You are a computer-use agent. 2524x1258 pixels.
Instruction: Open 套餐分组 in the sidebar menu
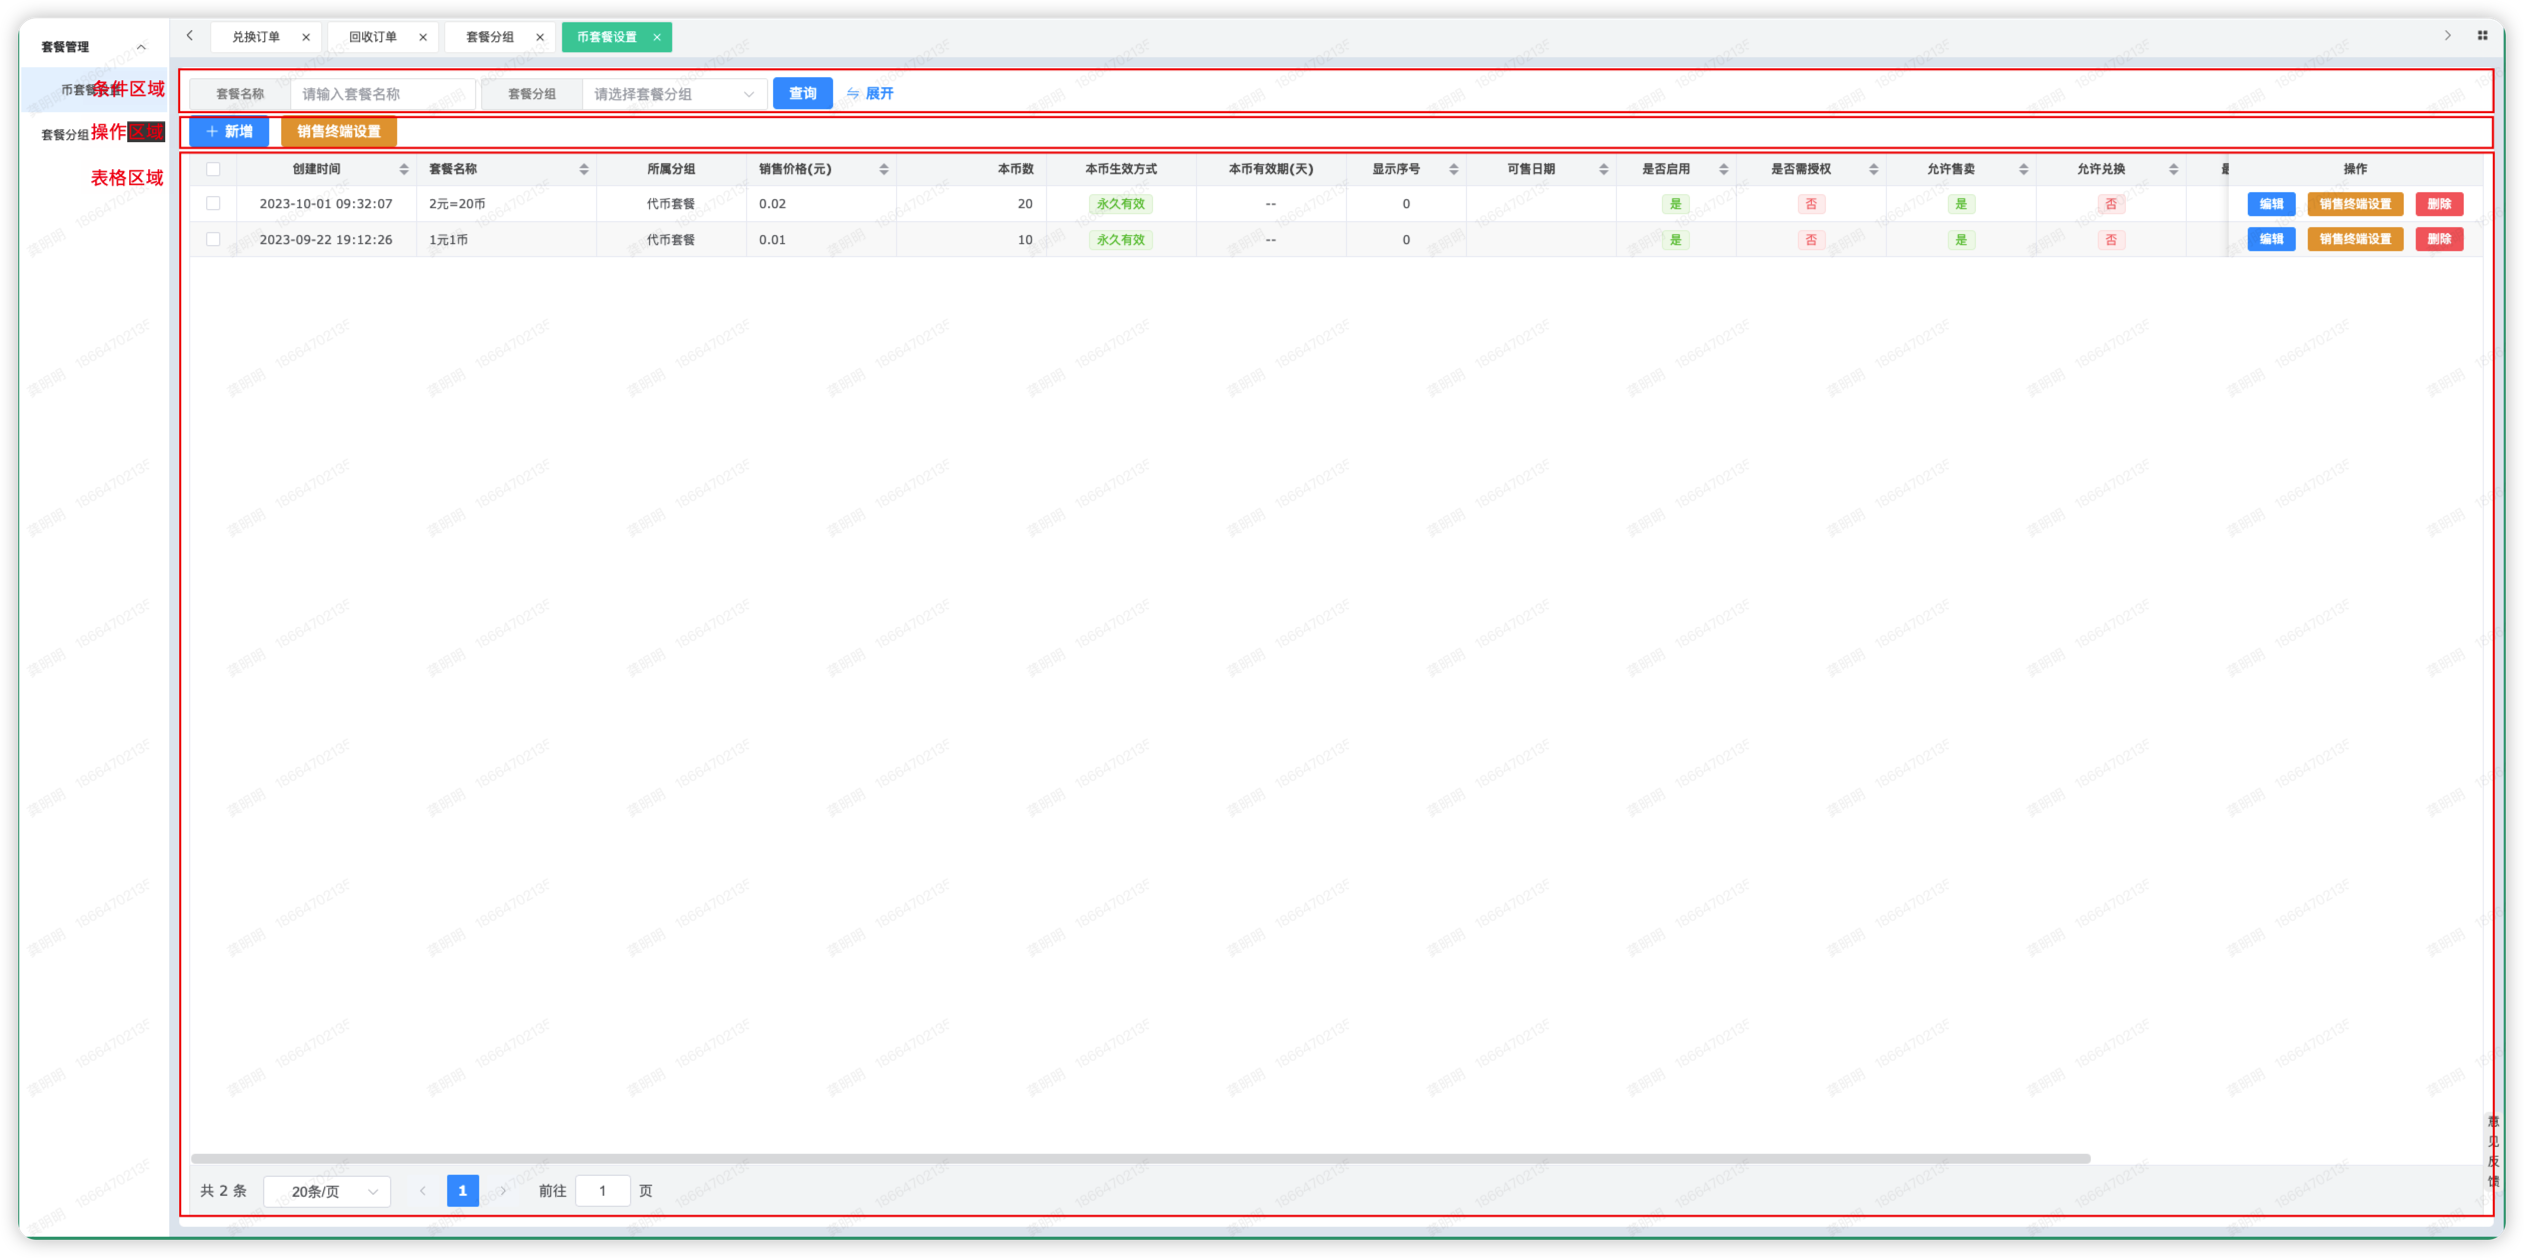pos(65,134)
